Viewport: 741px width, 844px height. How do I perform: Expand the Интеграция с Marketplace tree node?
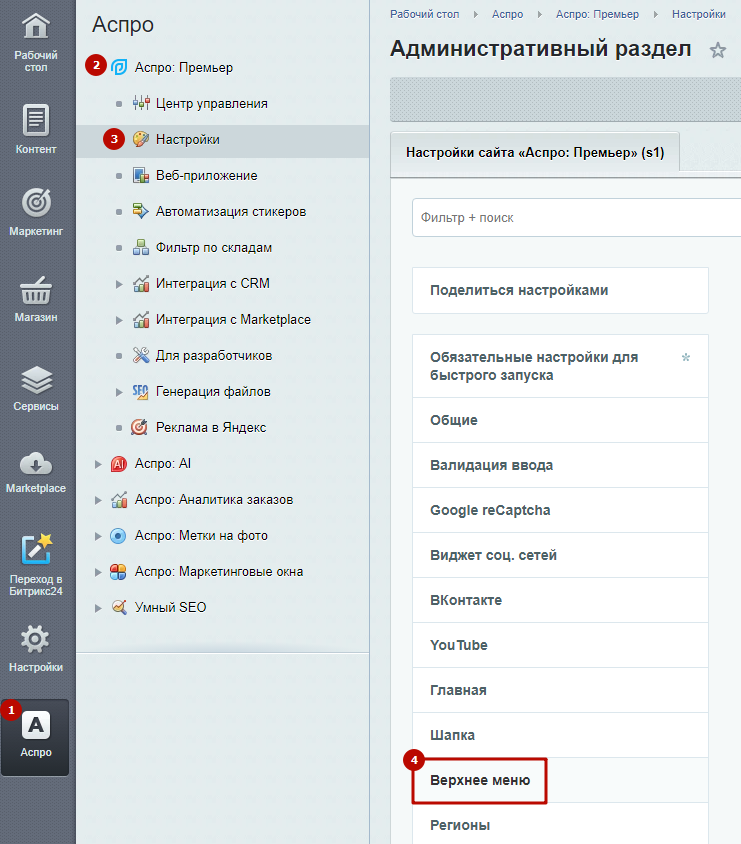click(119, 320)
